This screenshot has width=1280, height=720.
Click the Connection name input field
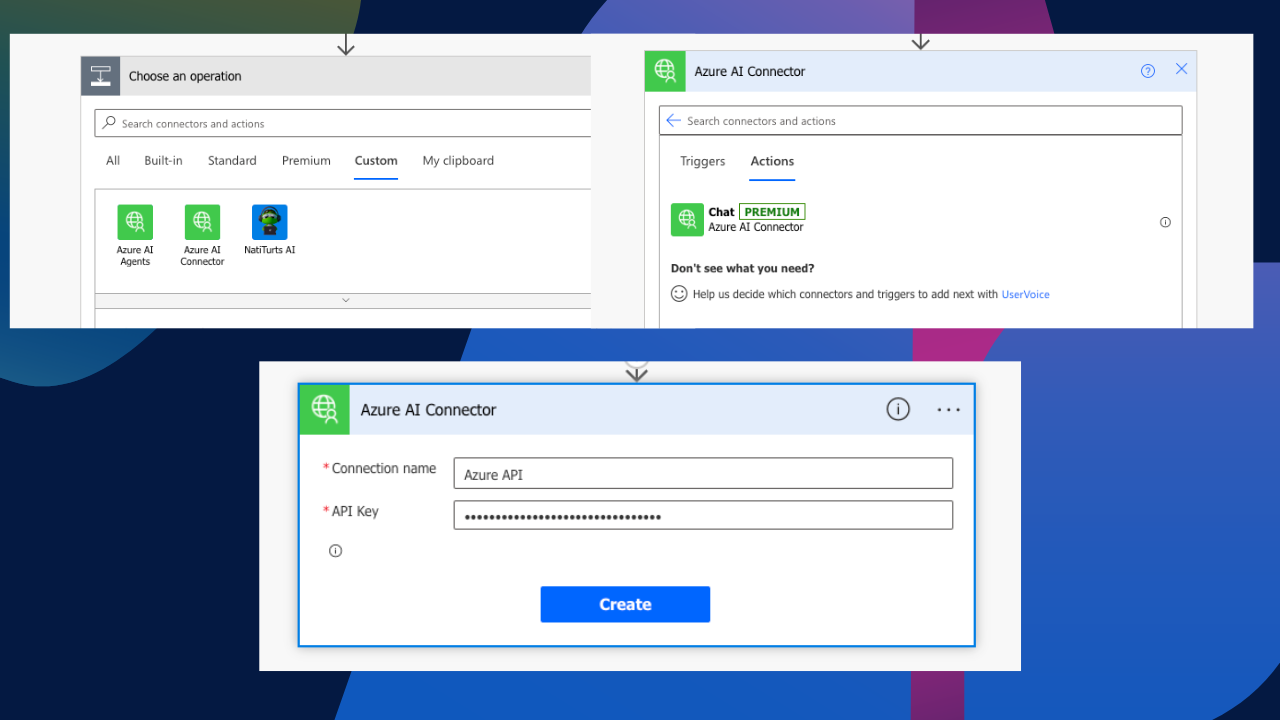[703, 473]
